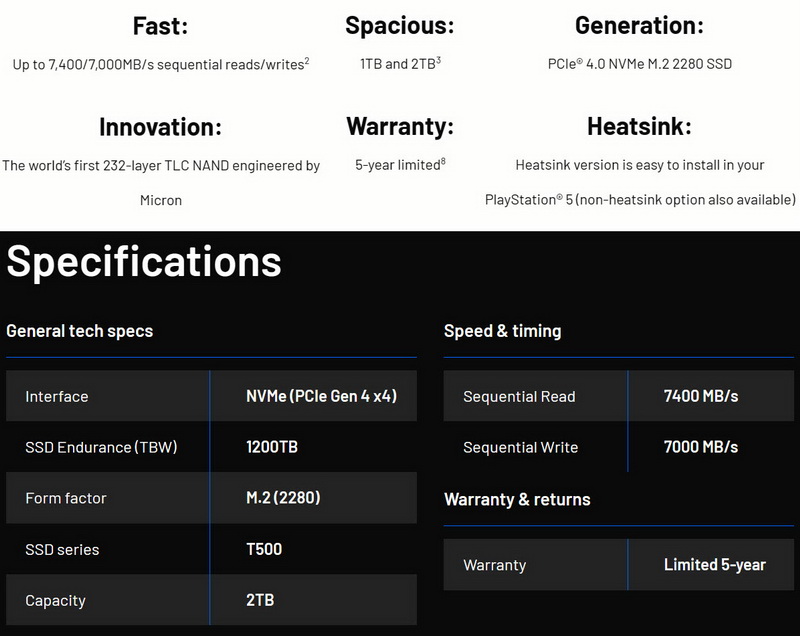
Task: Click the large "Specifications" title
Action: coord(144,261)
